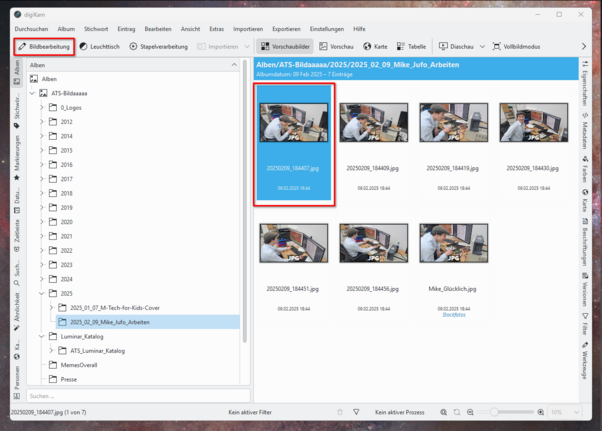Open Diaschau dropdown arrow

pos(483,46)
